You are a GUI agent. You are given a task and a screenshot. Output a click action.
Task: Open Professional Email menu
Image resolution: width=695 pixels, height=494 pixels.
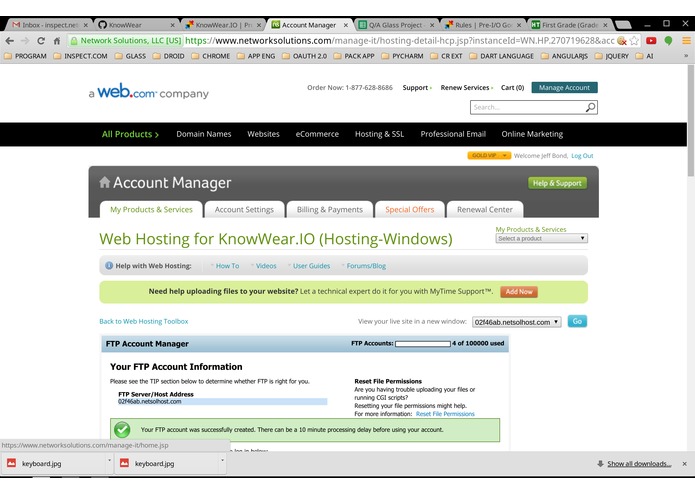click(453, 134)
